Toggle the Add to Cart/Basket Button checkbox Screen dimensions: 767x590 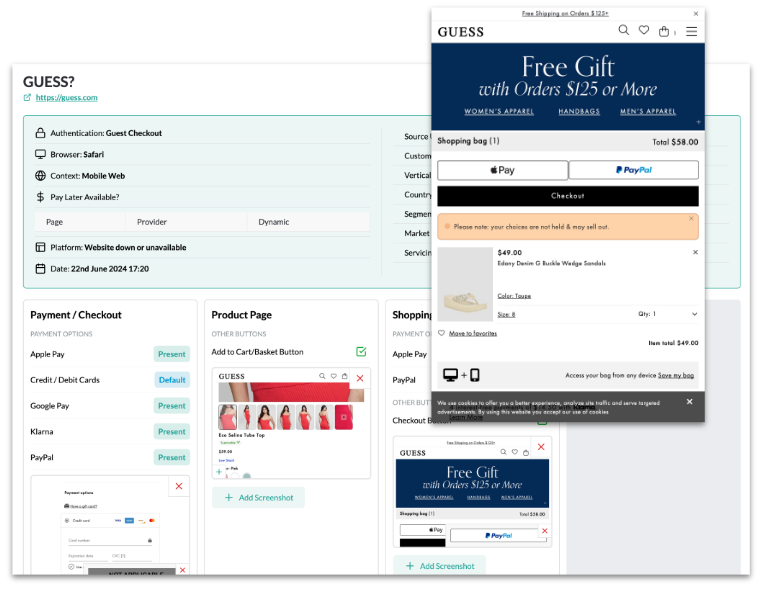tap(361, 352)
